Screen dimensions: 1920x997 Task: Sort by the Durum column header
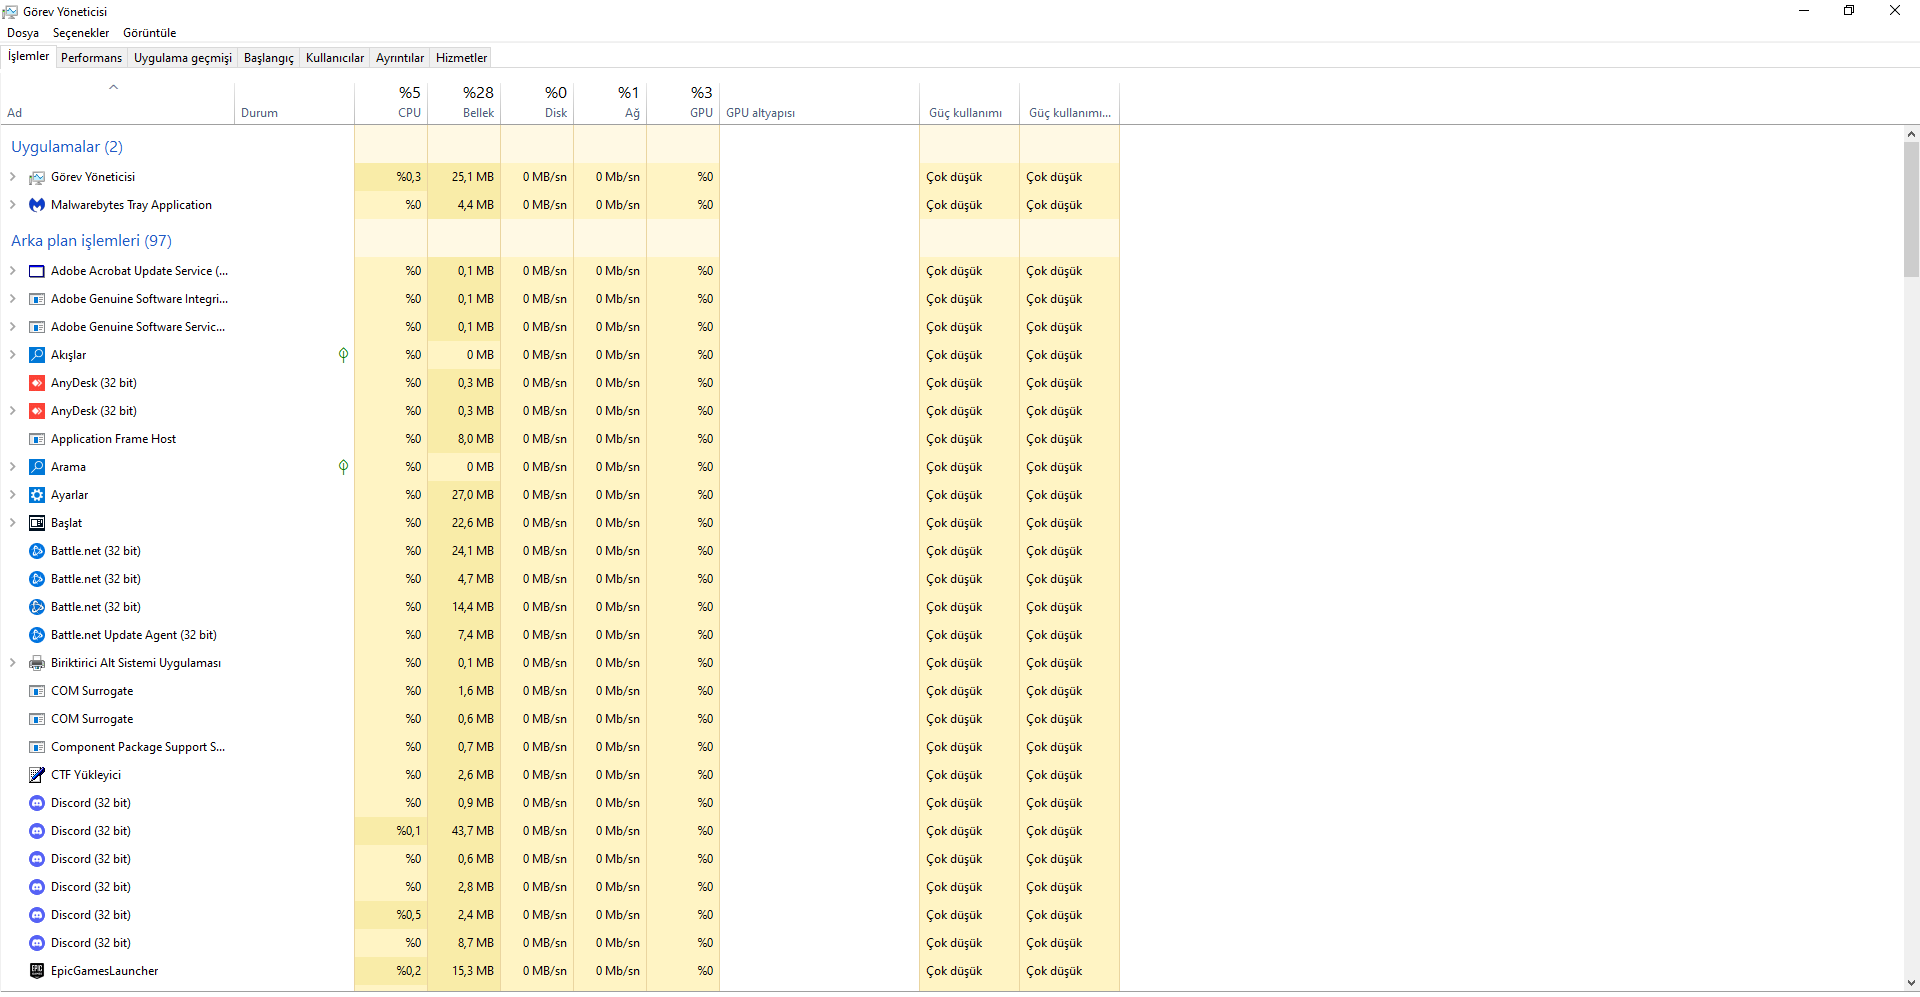295,101
